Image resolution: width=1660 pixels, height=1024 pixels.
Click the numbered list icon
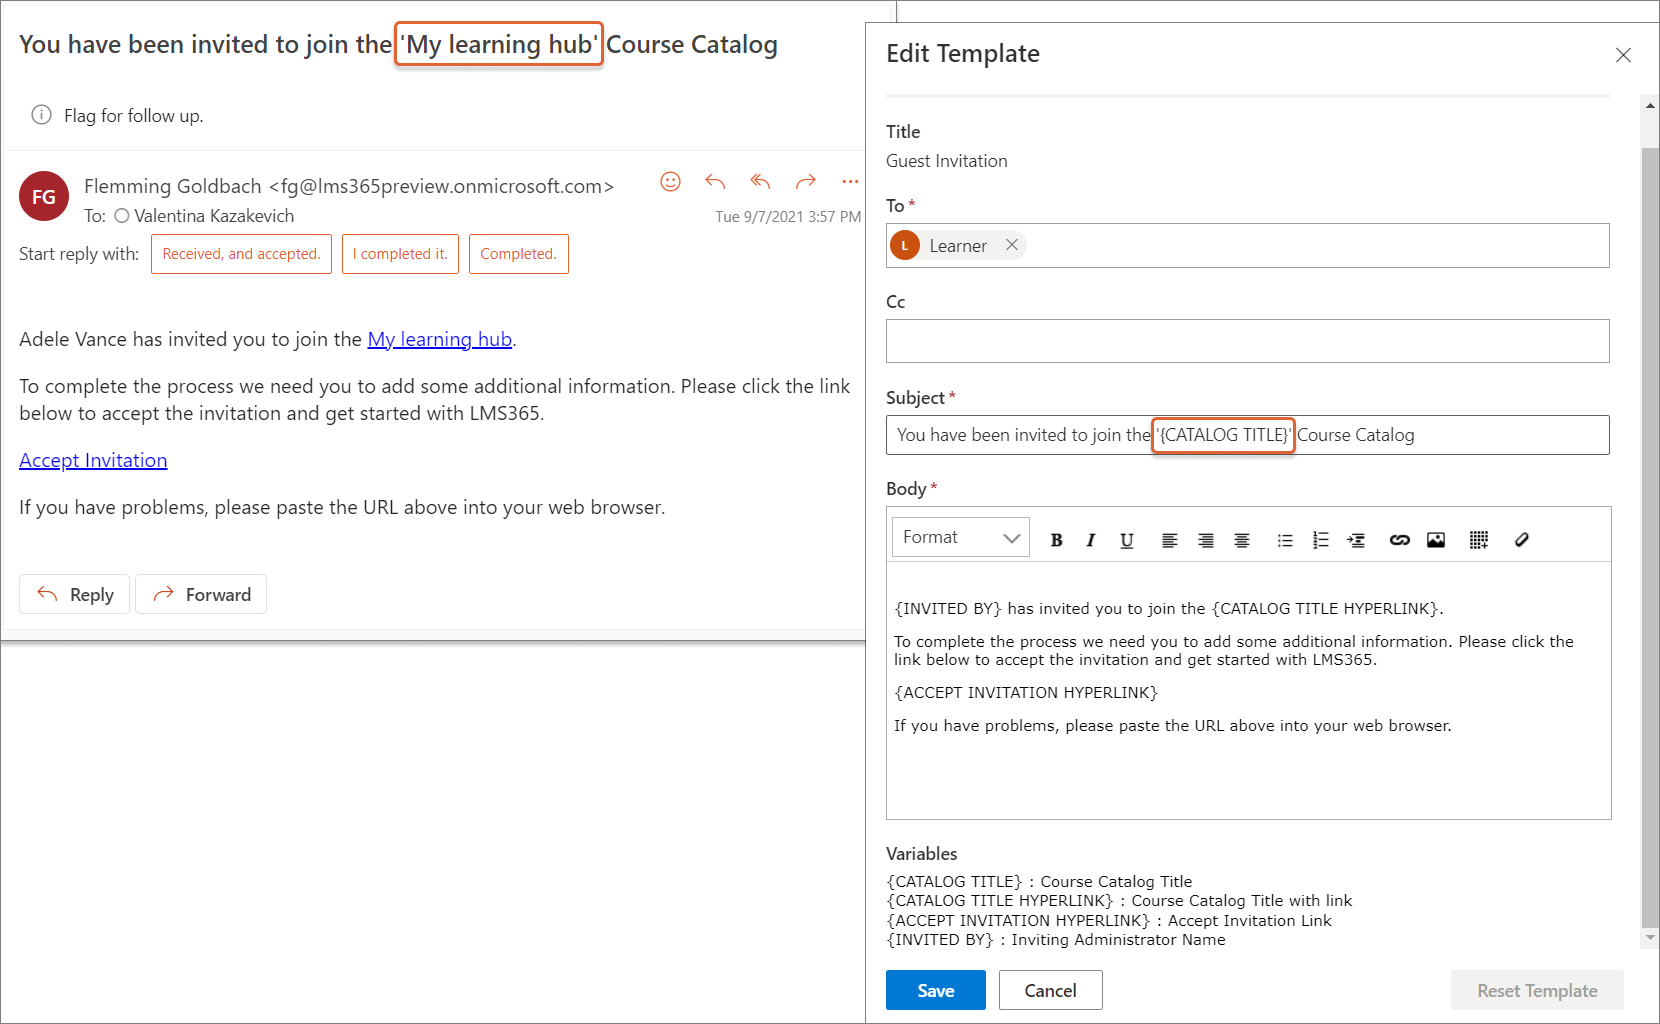[x=1320, y=540]
